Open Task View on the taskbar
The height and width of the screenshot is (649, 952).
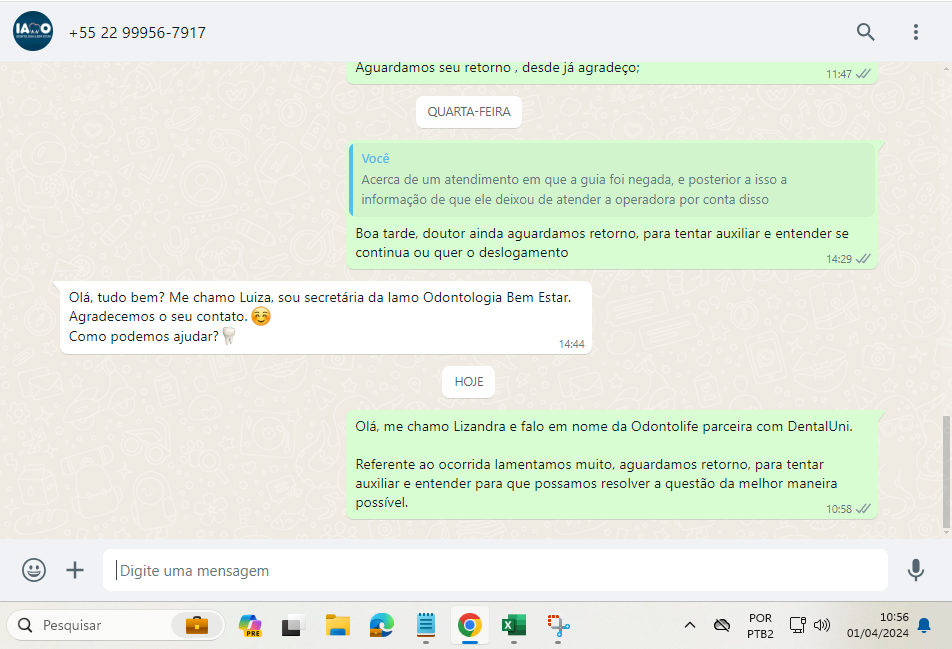pyautogui.click(x=293, y=625)
